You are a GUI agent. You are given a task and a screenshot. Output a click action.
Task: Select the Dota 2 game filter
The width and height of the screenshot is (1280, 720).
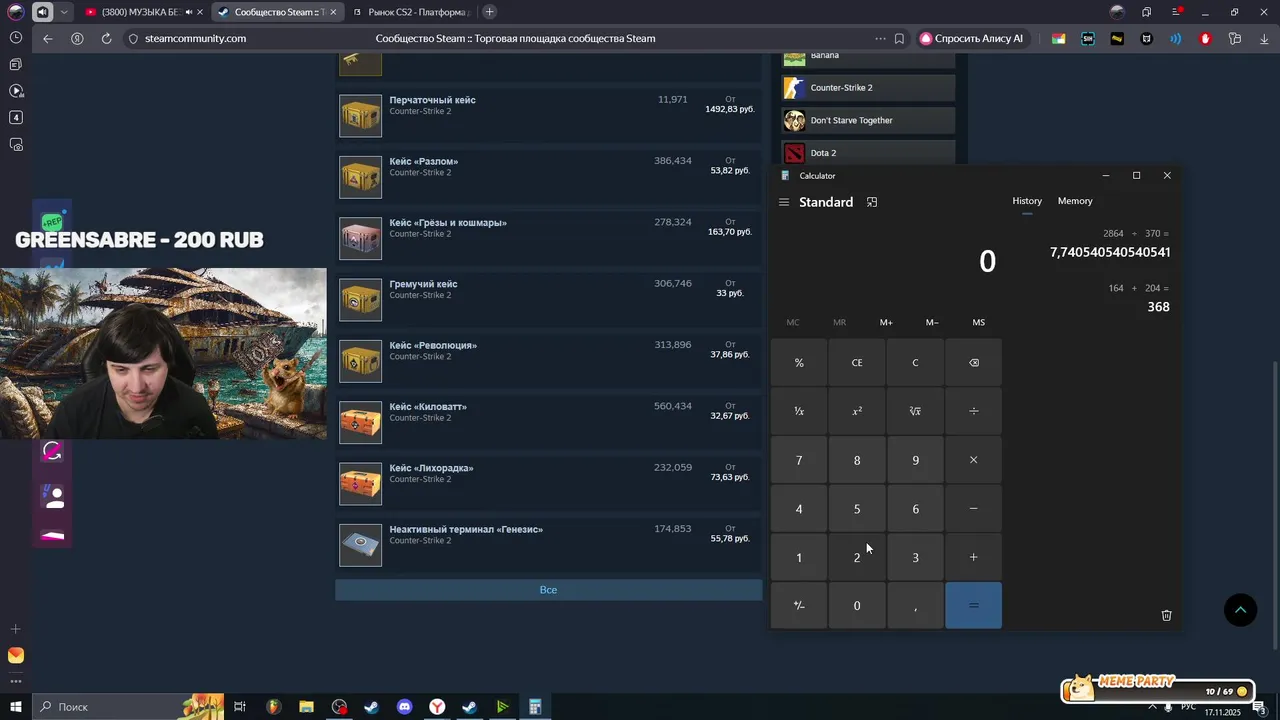pyautogui.click(x=868, y=153)
